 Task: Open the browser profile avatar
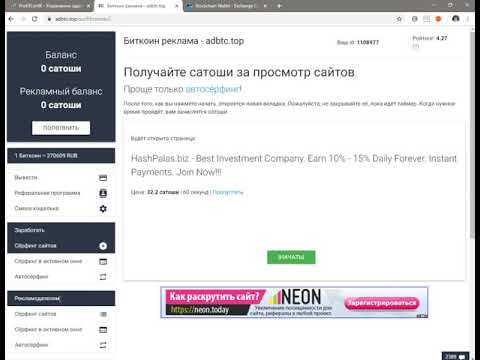pyautogui.click(x=456, y=19)
